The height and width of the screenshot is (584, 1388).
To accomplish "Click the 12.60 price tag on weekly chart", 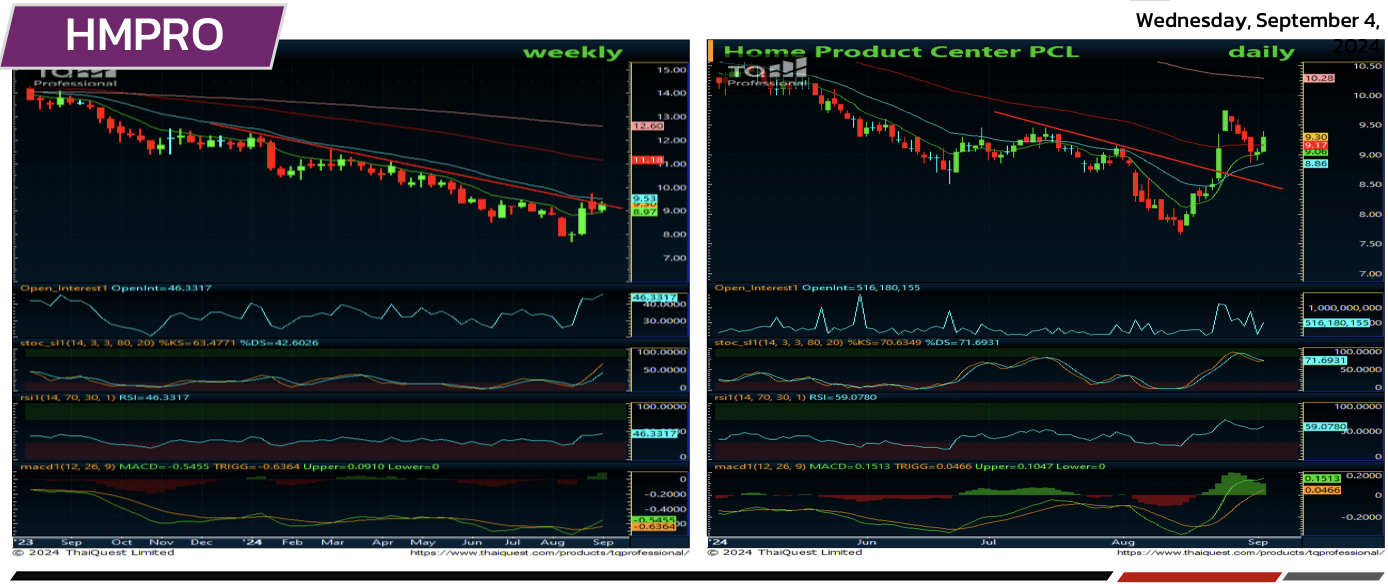I will [648, 127].
